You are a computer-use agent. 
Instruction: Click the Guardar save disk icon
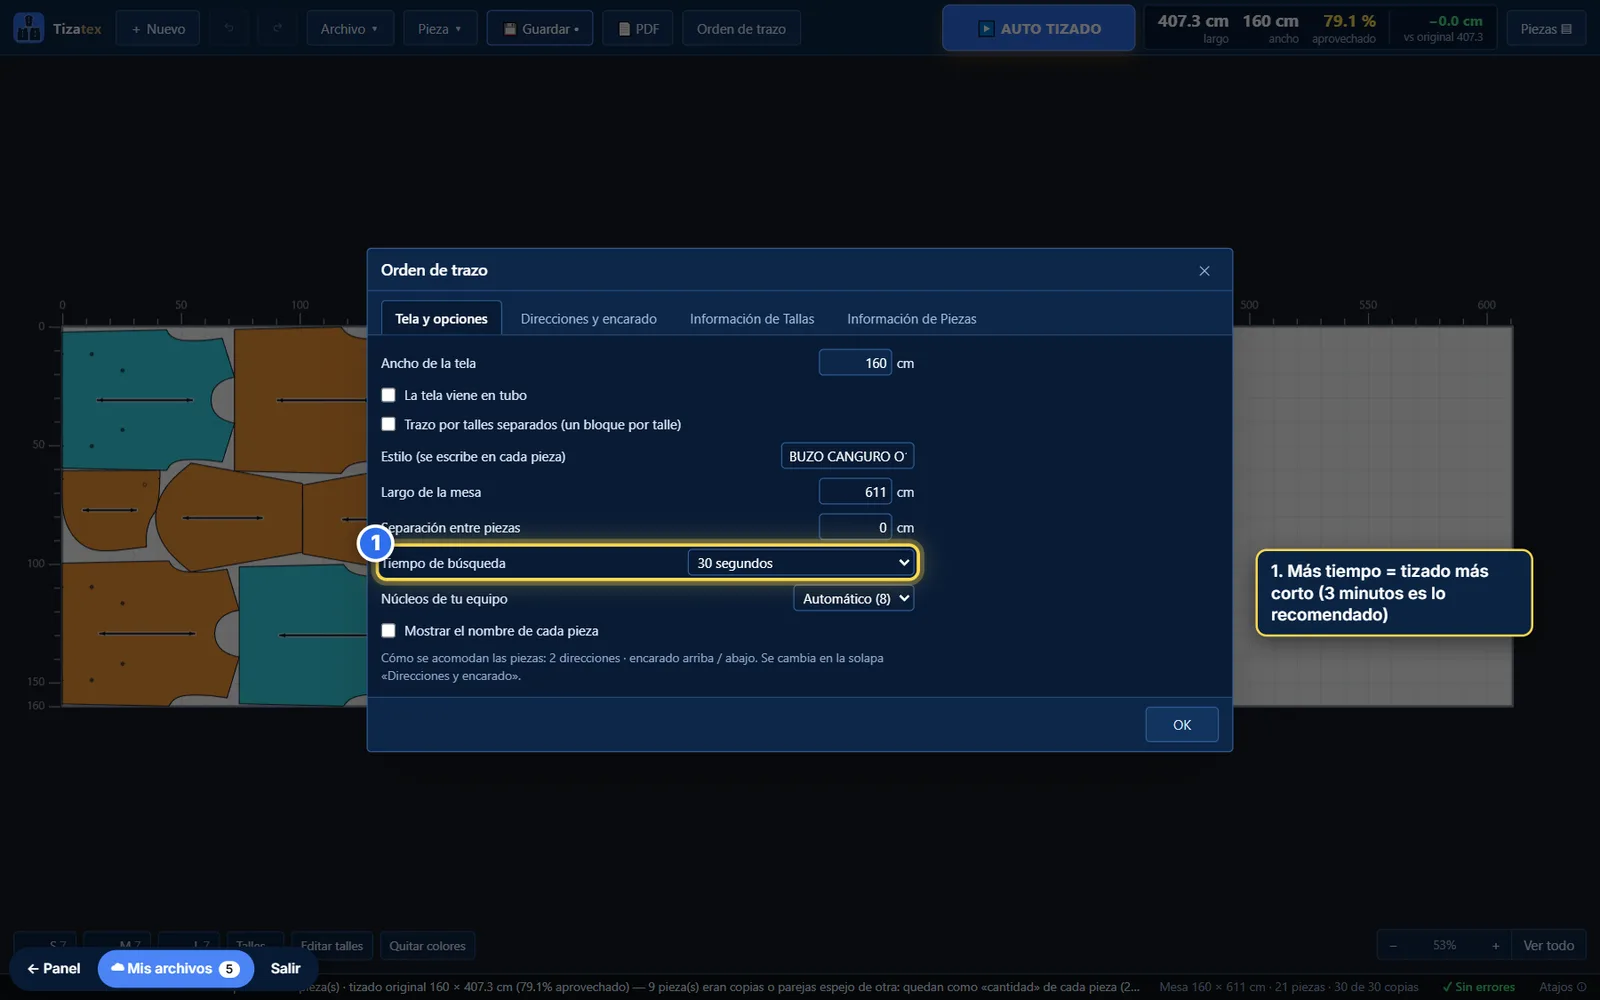[x=510, y=29]
